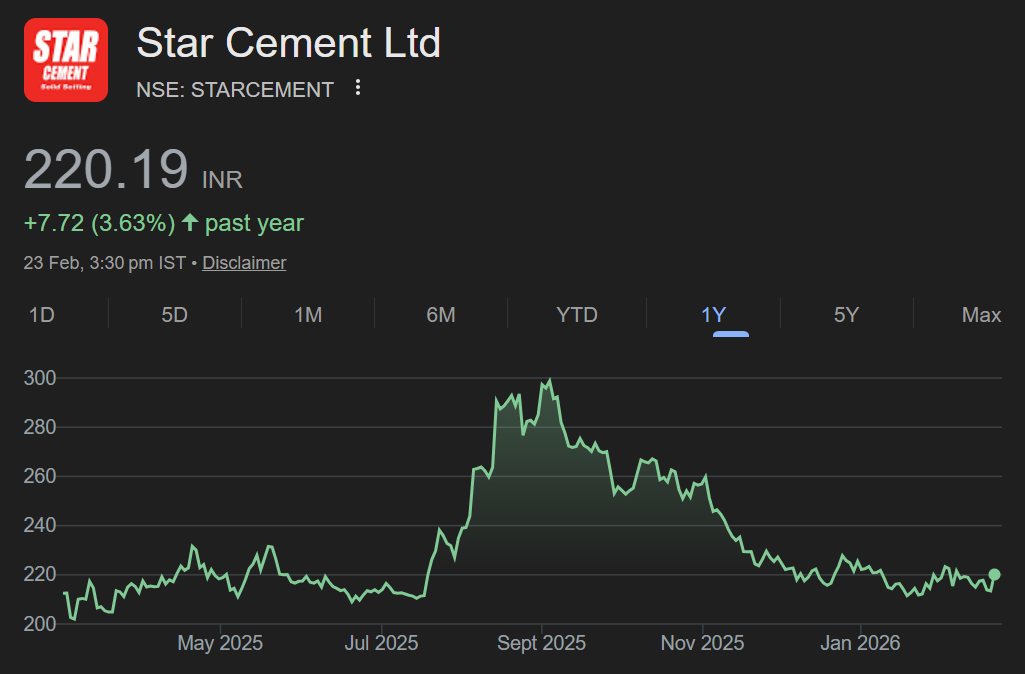Click the latest price dot on the chart
Screen dimensions: 1025x674
(993, 573)
